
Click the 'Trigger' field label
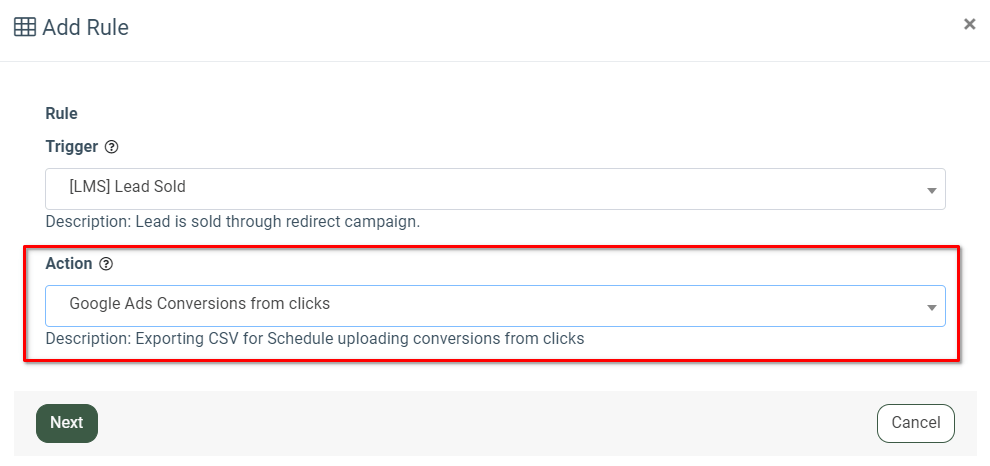pos(72,146)
